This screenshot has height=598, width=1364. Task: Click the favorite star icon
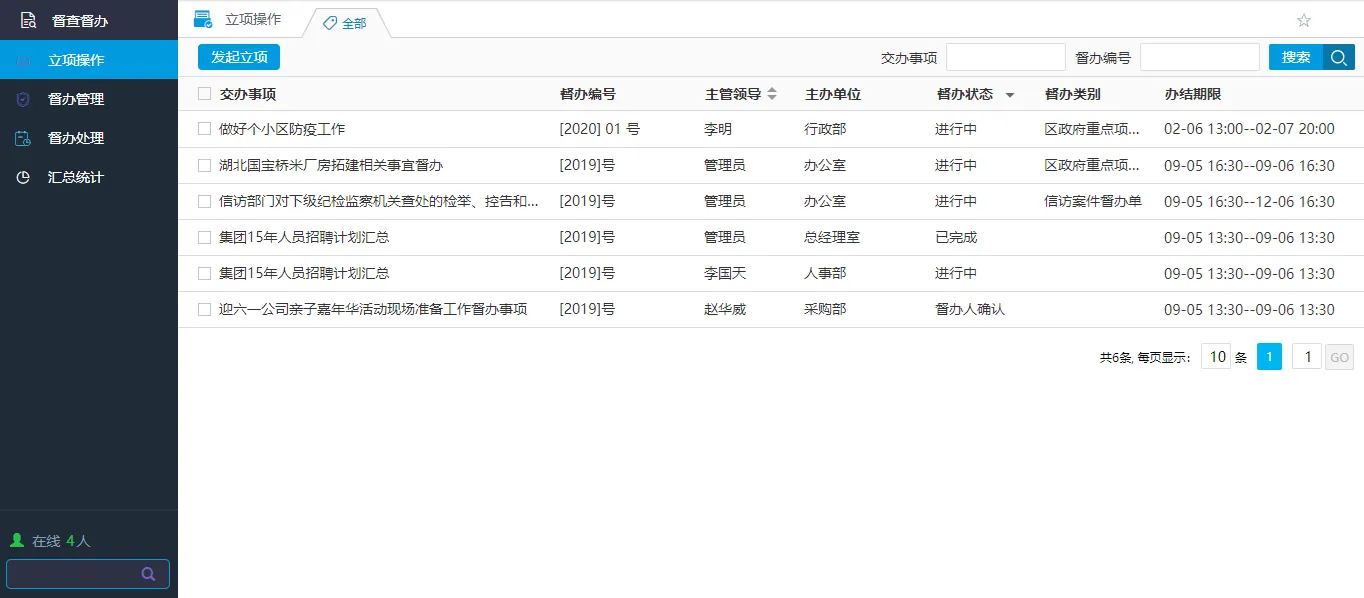(x=1303, y=20)
